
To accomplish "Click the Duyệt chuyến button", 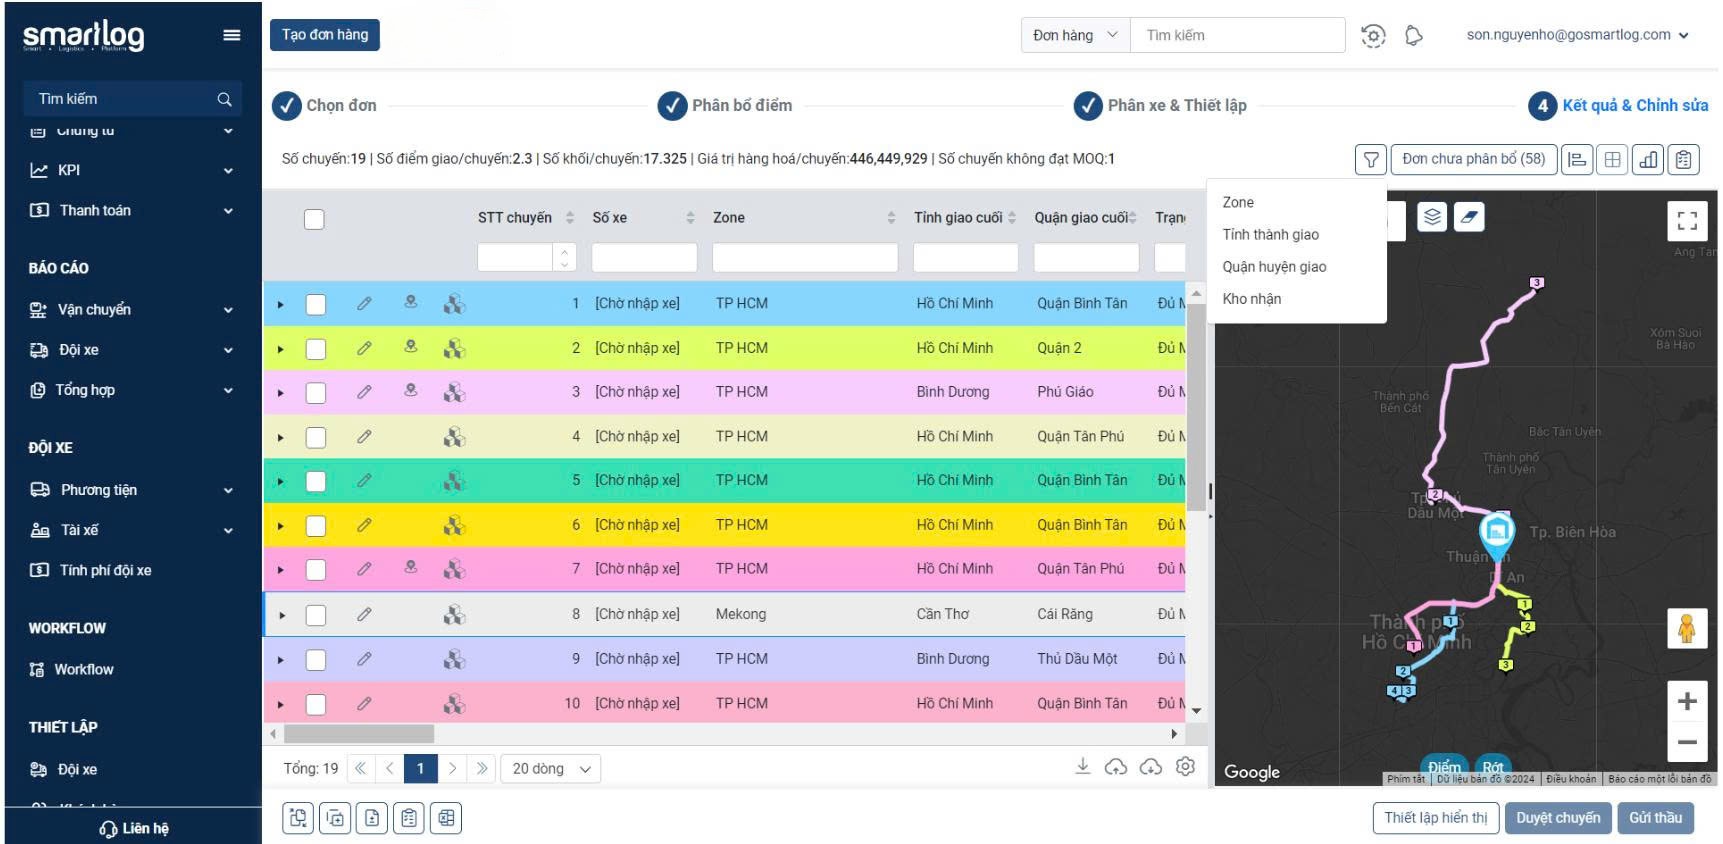I will (x=1558, y=818).
